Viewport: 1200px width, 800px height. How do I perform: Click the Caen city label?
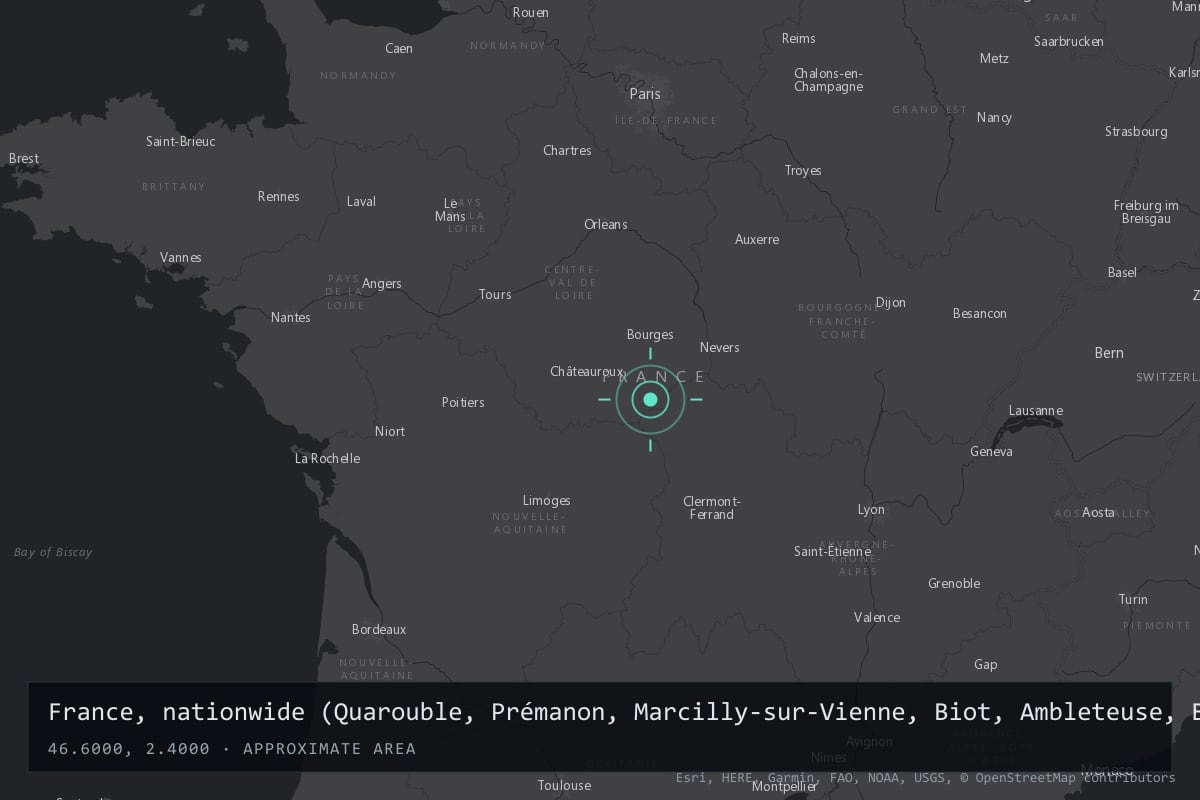pyautogui.click(x=399, y=48)
